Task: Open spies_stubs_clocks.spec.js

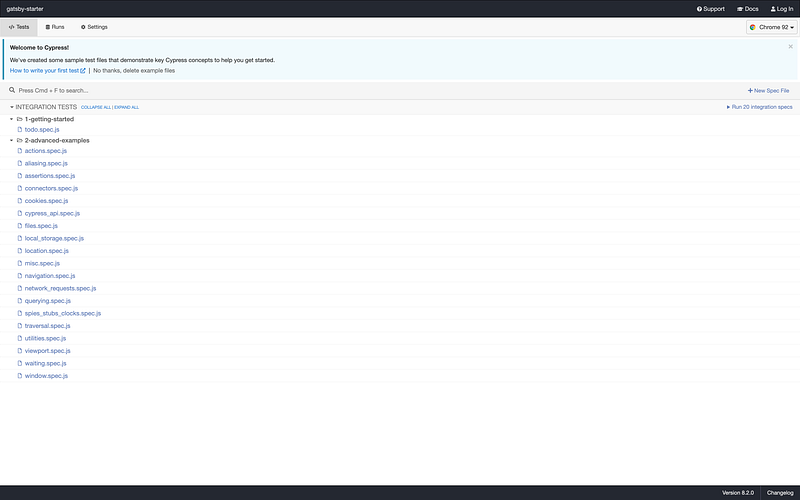Action: coord(63,313)
